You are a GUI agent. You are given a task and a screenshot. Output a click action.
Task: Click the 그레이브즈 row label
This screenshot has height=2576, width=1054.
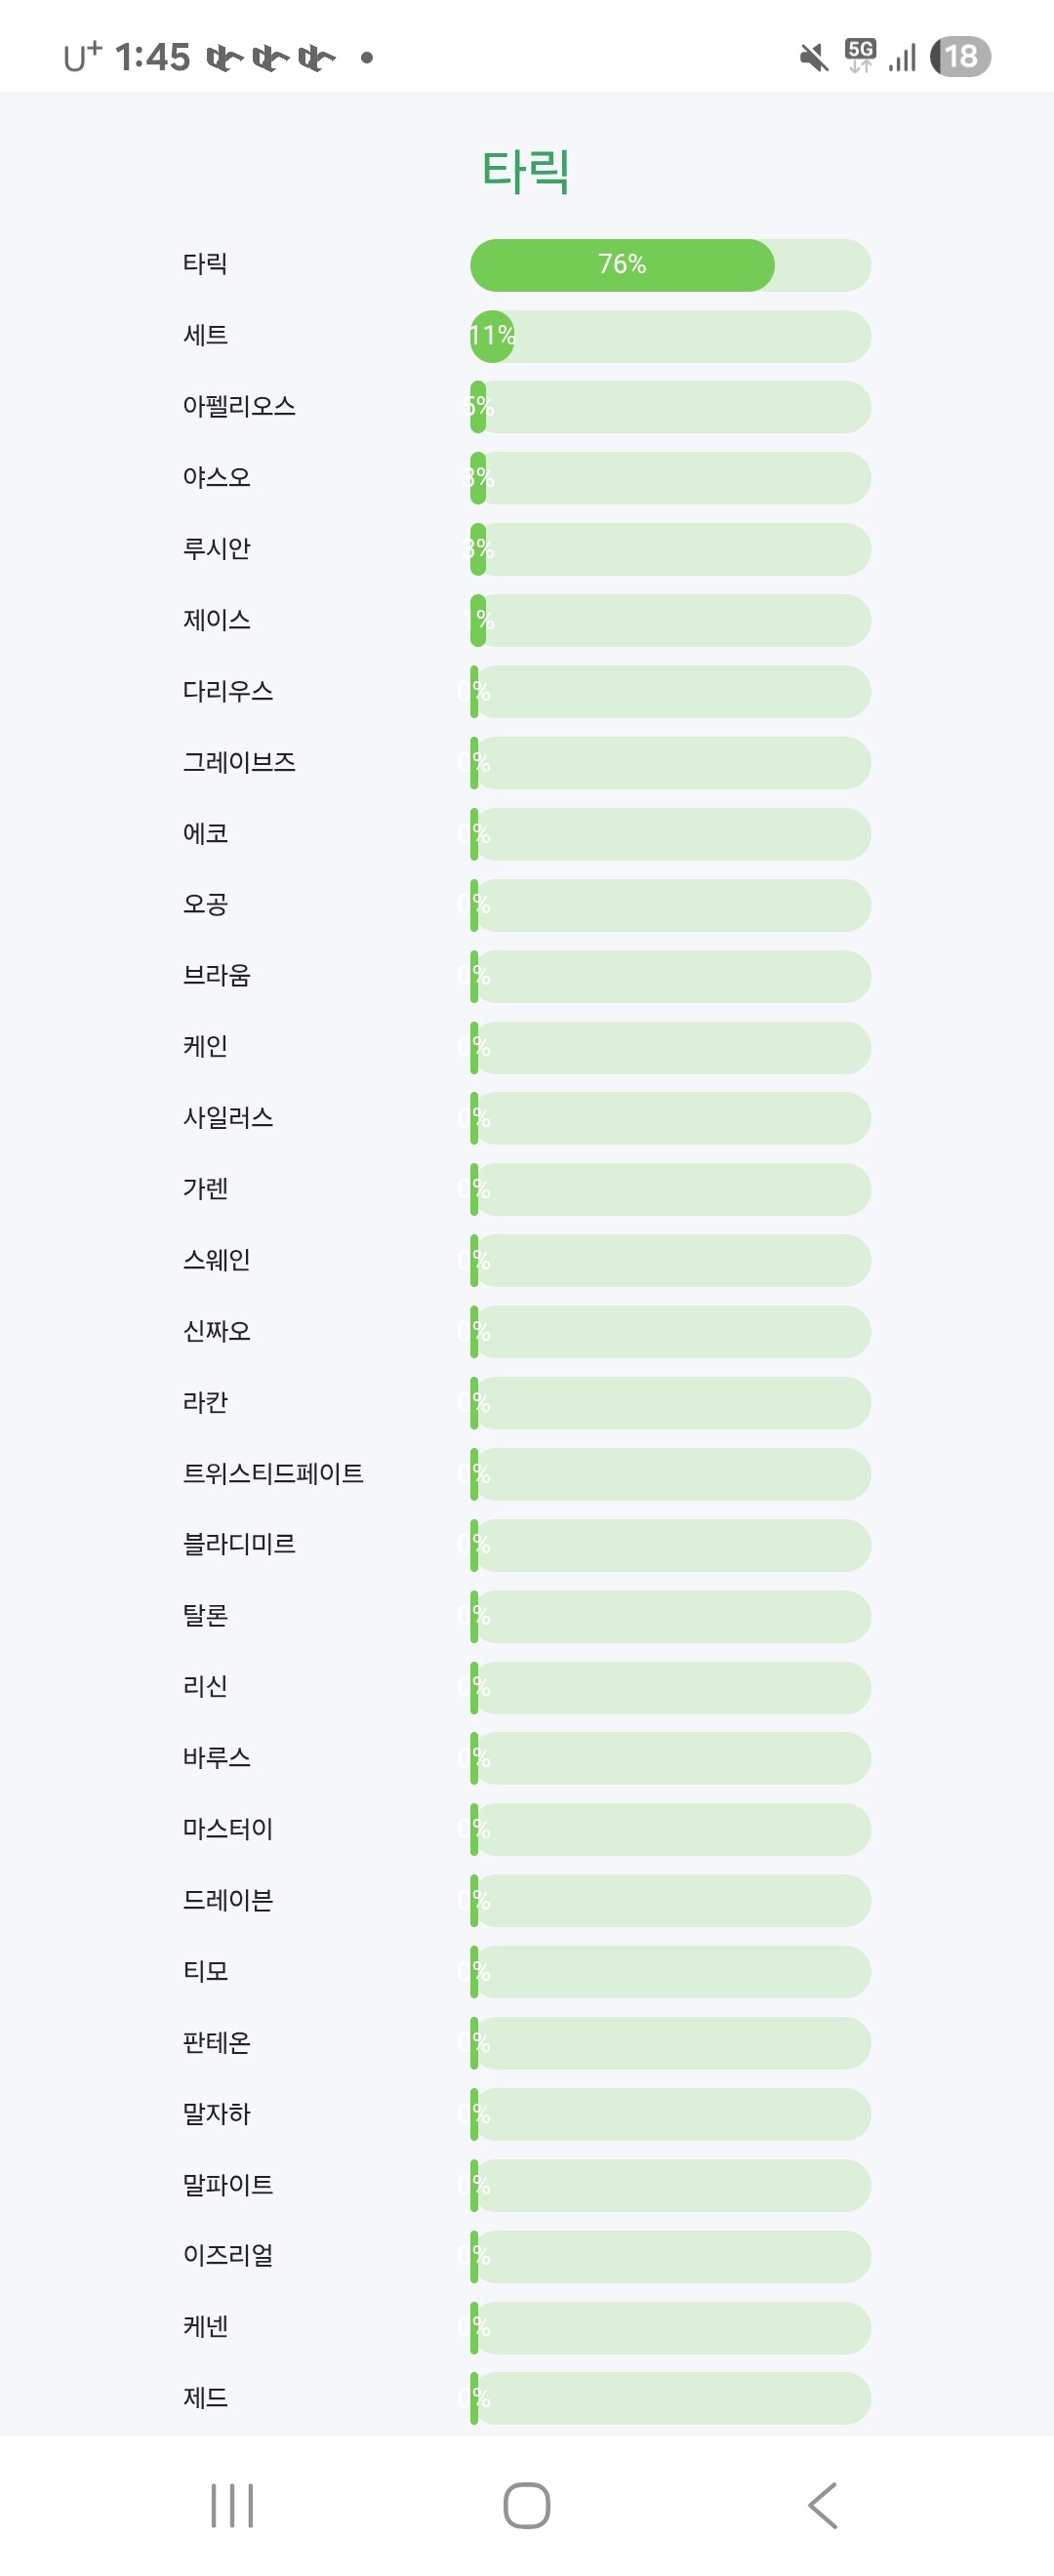[x=239, y=763]
